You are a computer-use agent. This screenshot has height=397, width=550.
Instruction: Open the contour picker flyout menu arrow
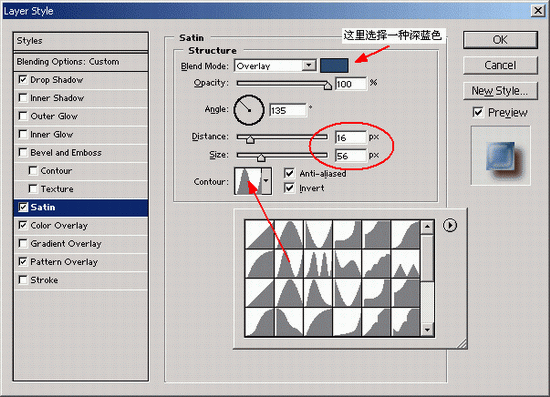pos(450,225)
